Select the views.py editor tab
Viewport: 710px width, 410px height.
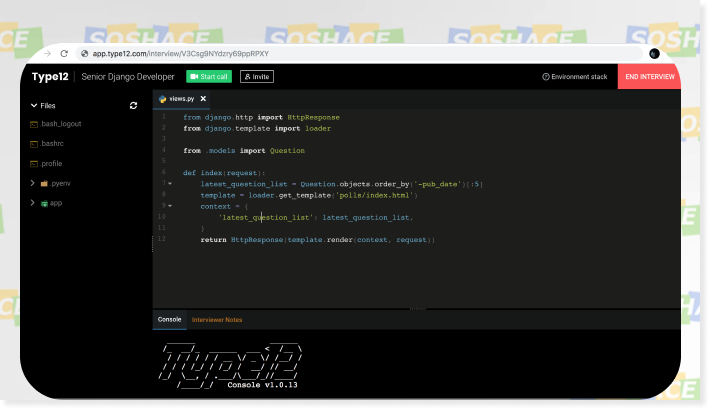pos(181,98)
